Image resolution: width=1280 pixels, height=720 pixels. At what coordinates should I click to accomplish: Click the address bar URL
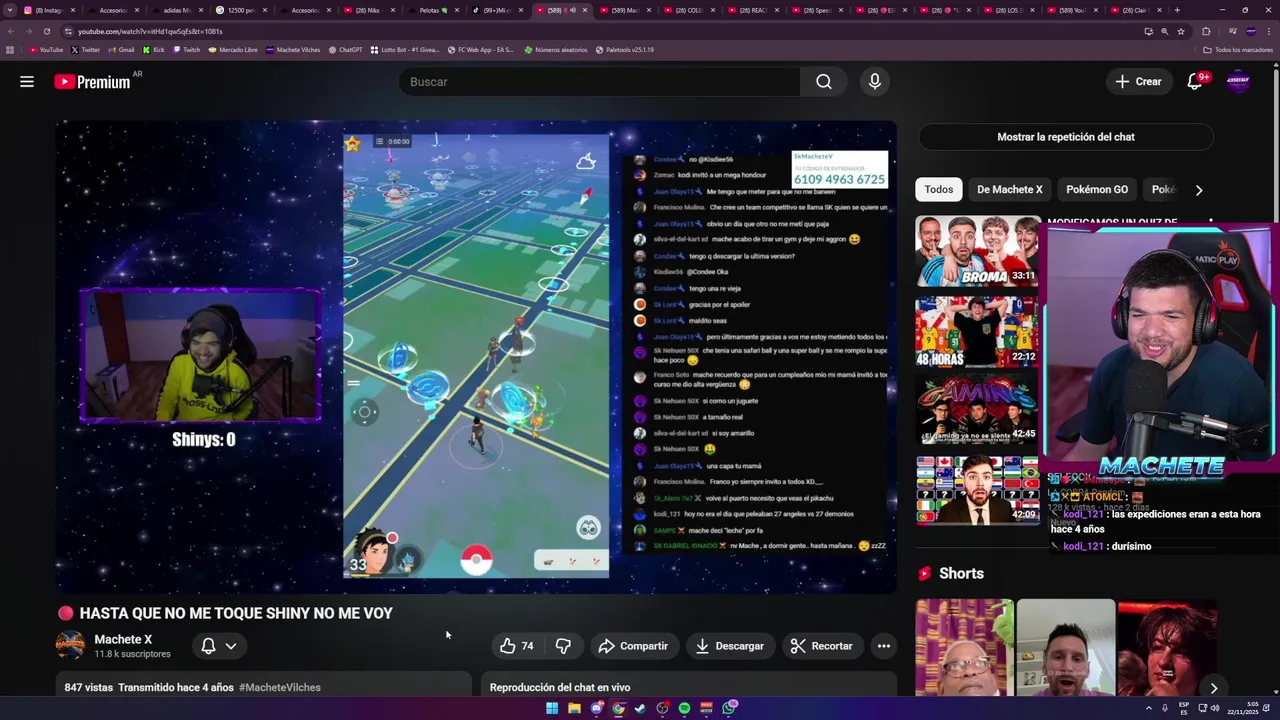(150, 31)
